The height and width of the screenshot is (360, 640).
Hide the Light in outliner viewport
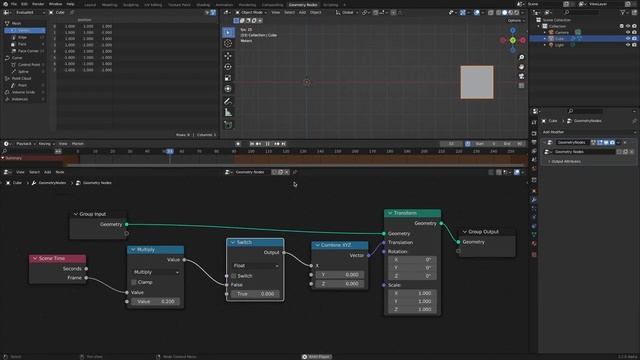(628, 45)
